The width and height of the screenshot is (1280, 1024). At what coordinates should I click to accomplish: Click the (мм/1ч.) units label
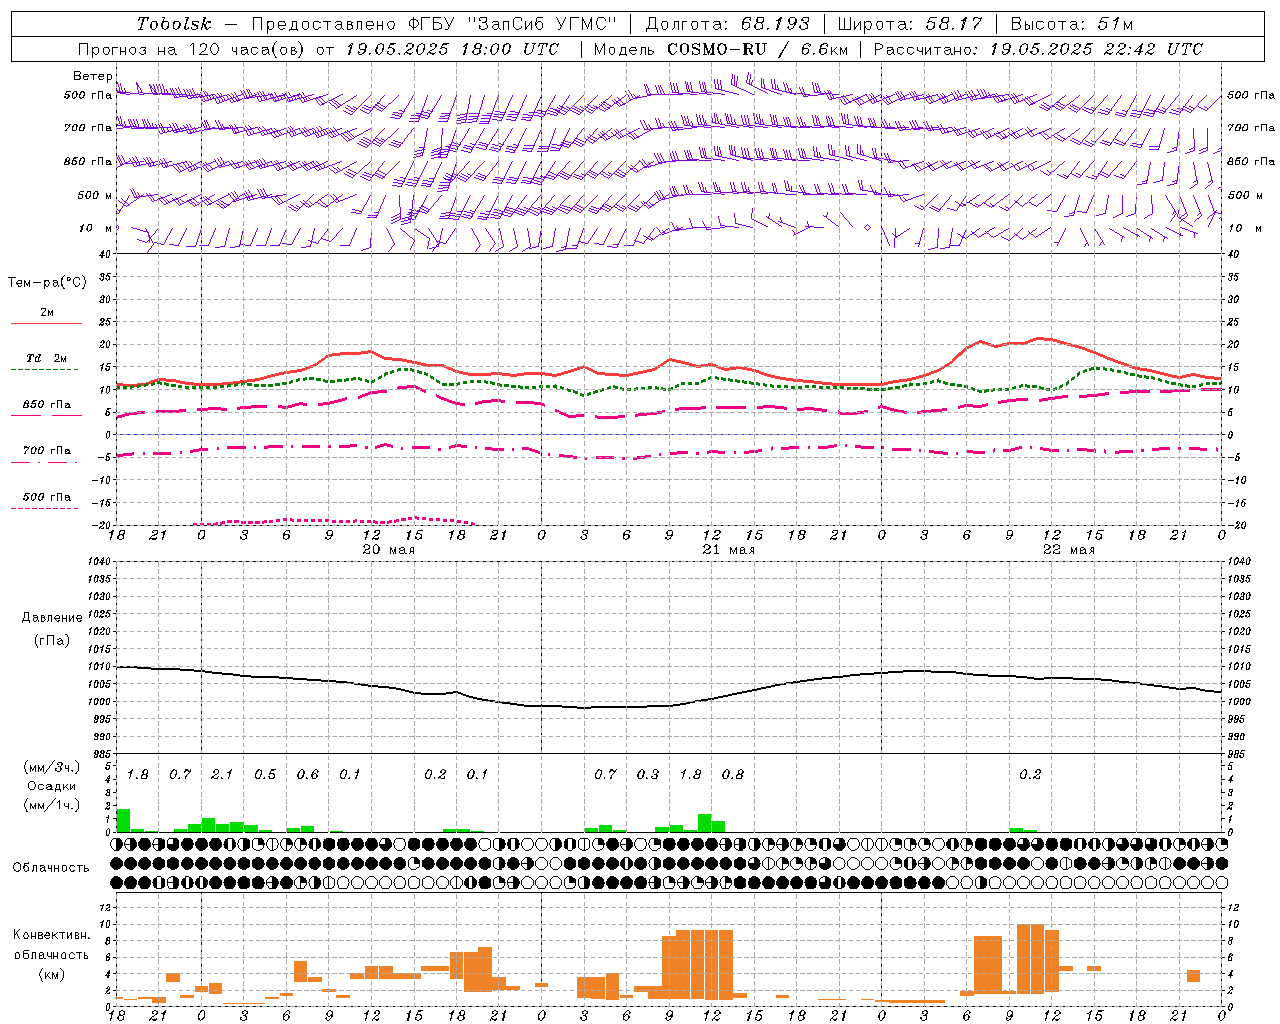(x=52, y=804)
